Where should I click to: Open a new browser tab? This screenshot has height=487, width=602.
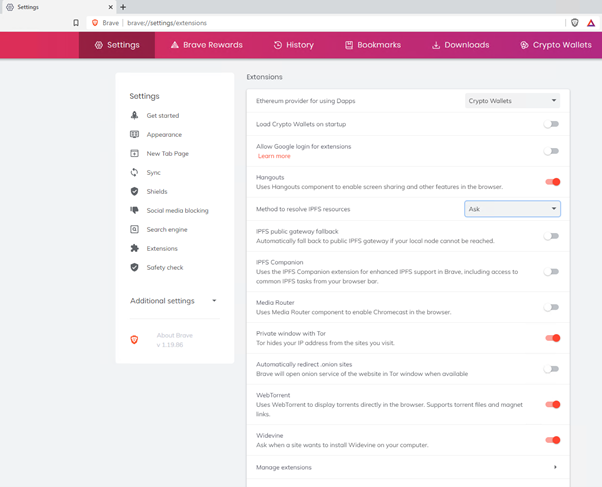(x=123, y=7)
